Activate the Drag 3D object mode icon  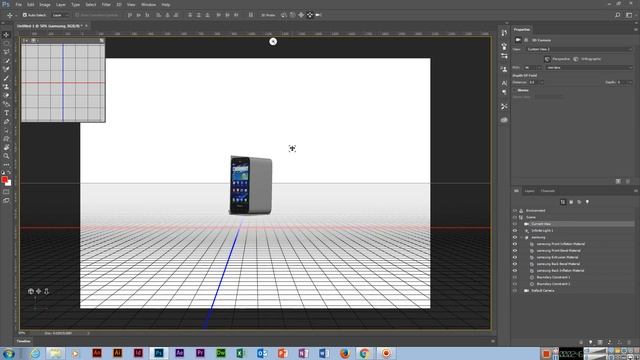(x=301, y=15)
